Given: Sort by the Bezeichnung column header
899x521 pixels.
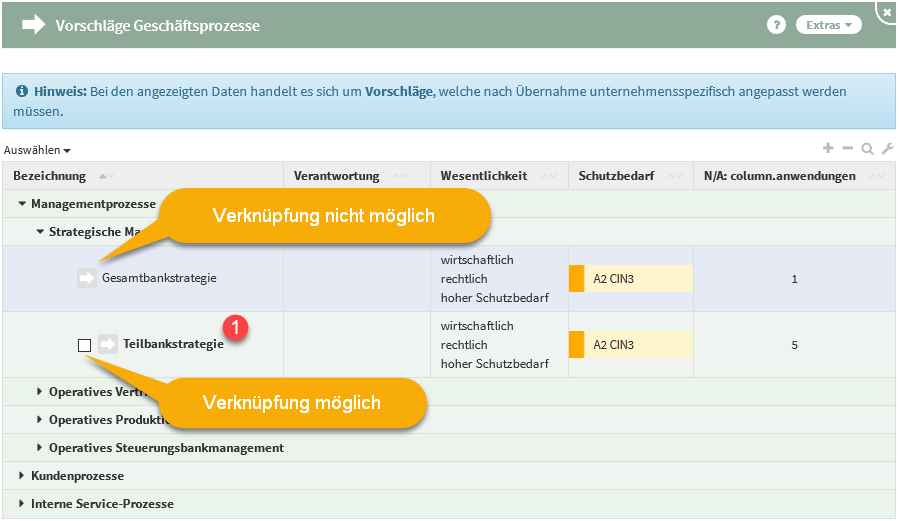Looking at the screenshot, I should pyautogui.click(x=50, y=176).
